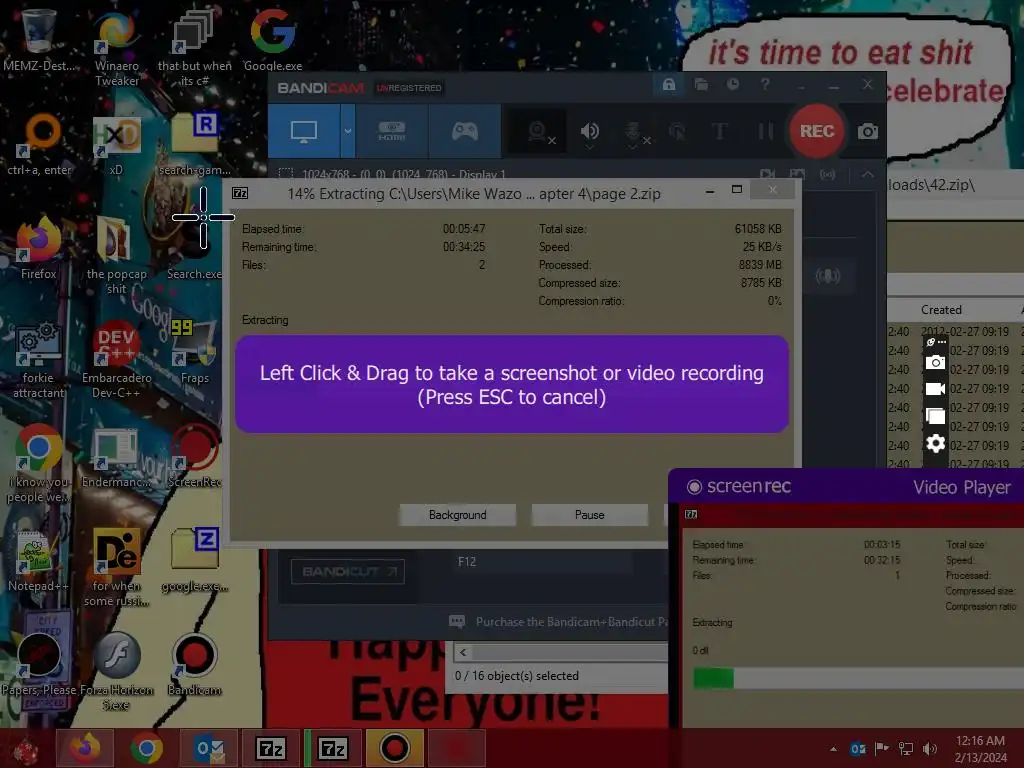Image resolution: width=1024 pixels, height=768 pixels.
Task: Click ScreenRec toolbar camera screenshot icon
Action: [935, 362]
